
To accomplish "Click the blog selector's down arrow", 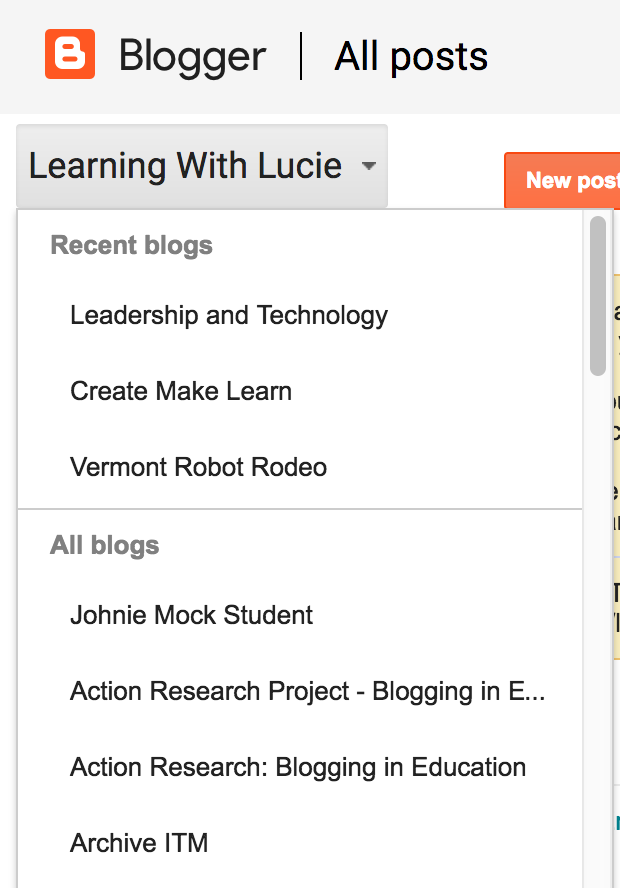I will tap(369, 166).
